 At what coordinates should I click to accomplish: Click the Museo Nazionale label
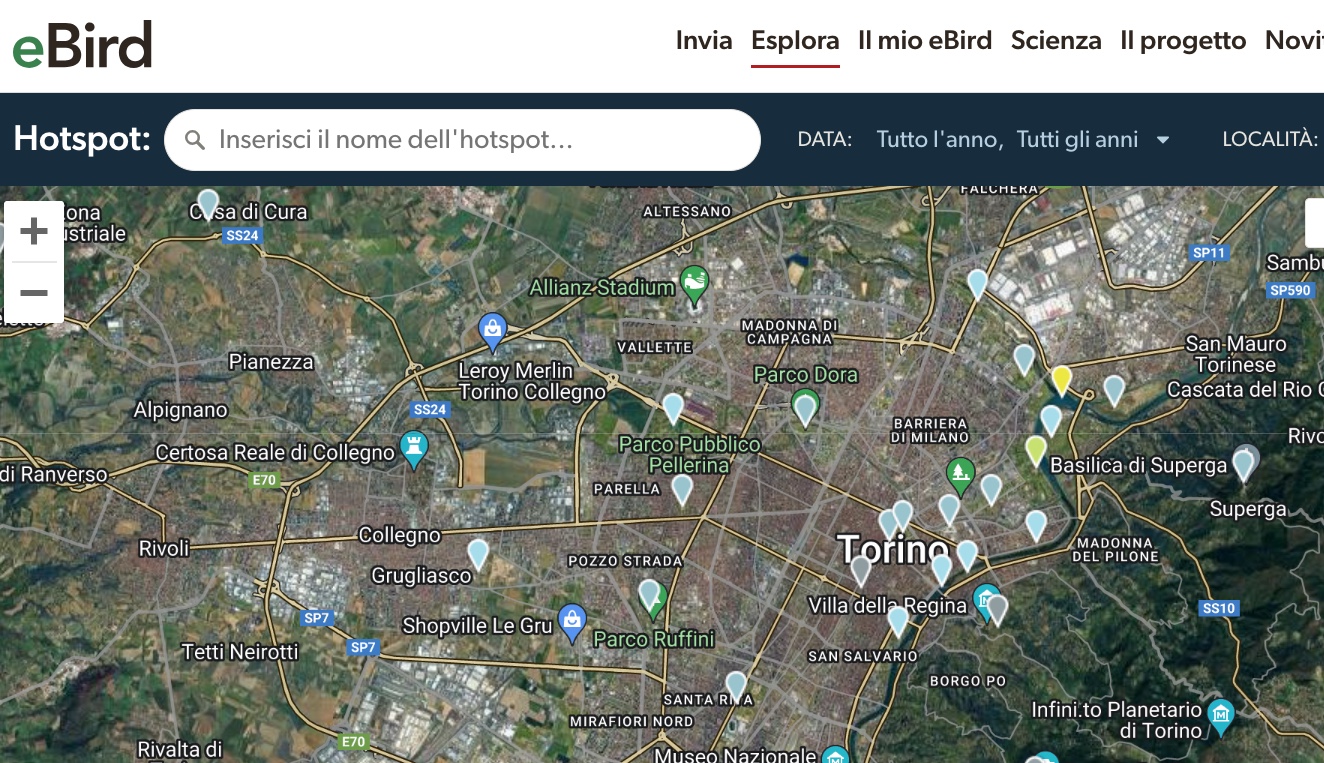(x=736, y=755)
